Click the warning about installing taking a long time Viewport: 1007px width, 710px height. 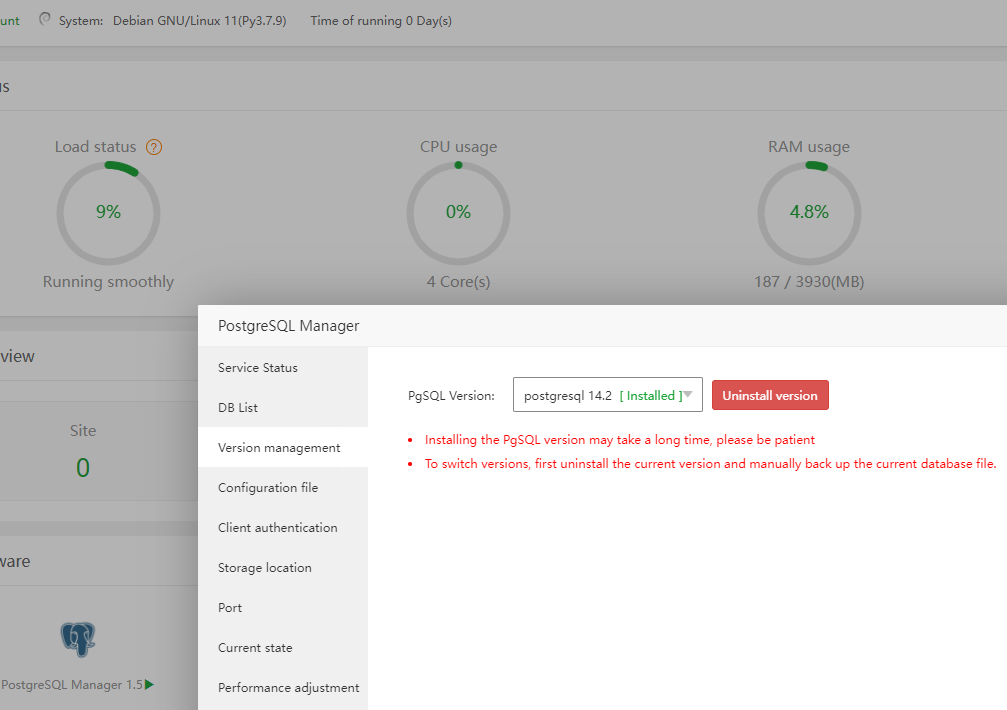[x=620, y=440]
